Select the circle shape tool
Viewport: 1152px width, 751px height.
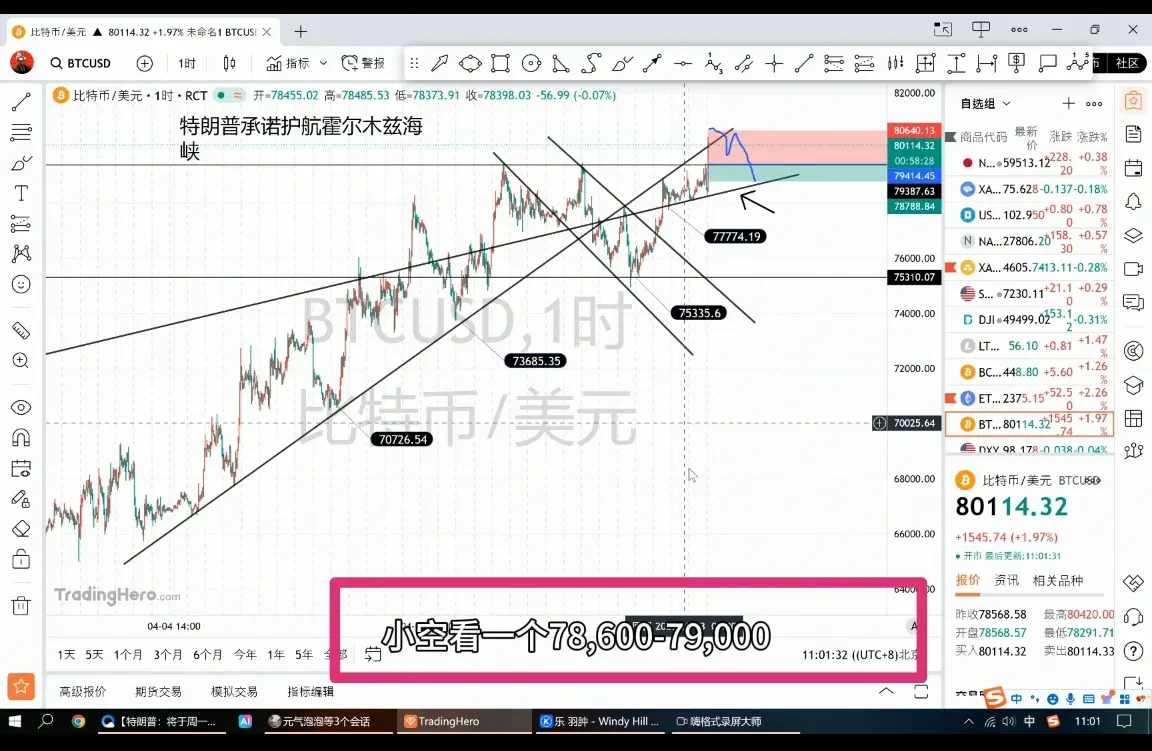pos(531,63)
